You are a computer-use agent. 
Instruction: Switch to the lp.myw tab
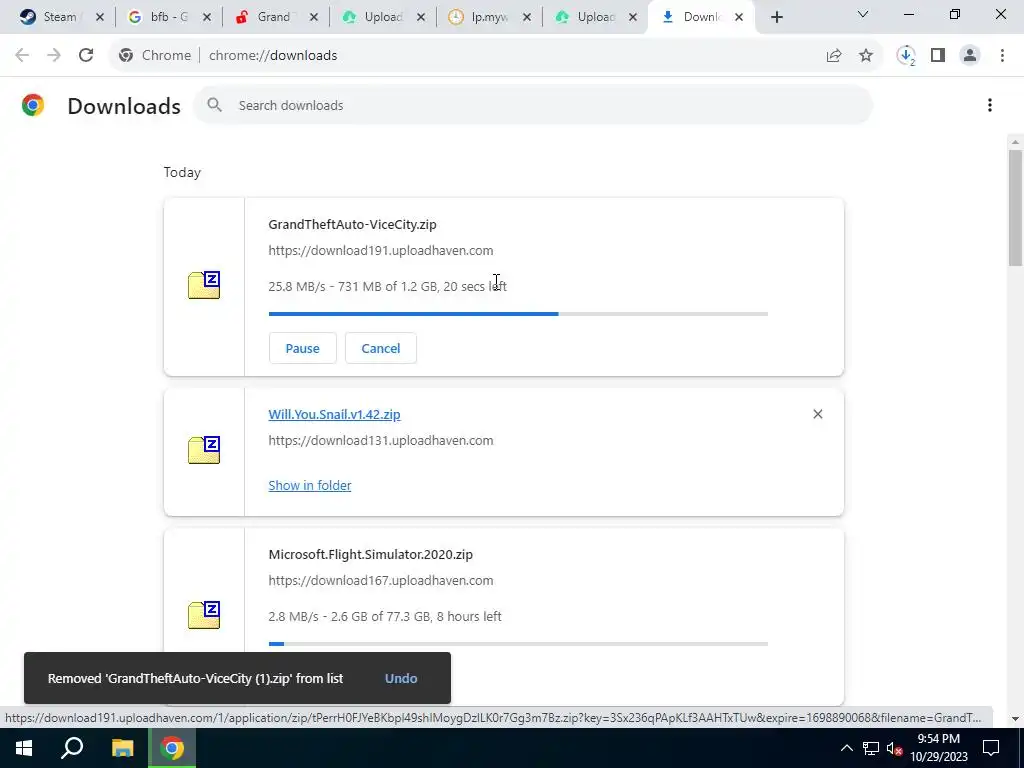pyautogui.click(x=479, y=17)
